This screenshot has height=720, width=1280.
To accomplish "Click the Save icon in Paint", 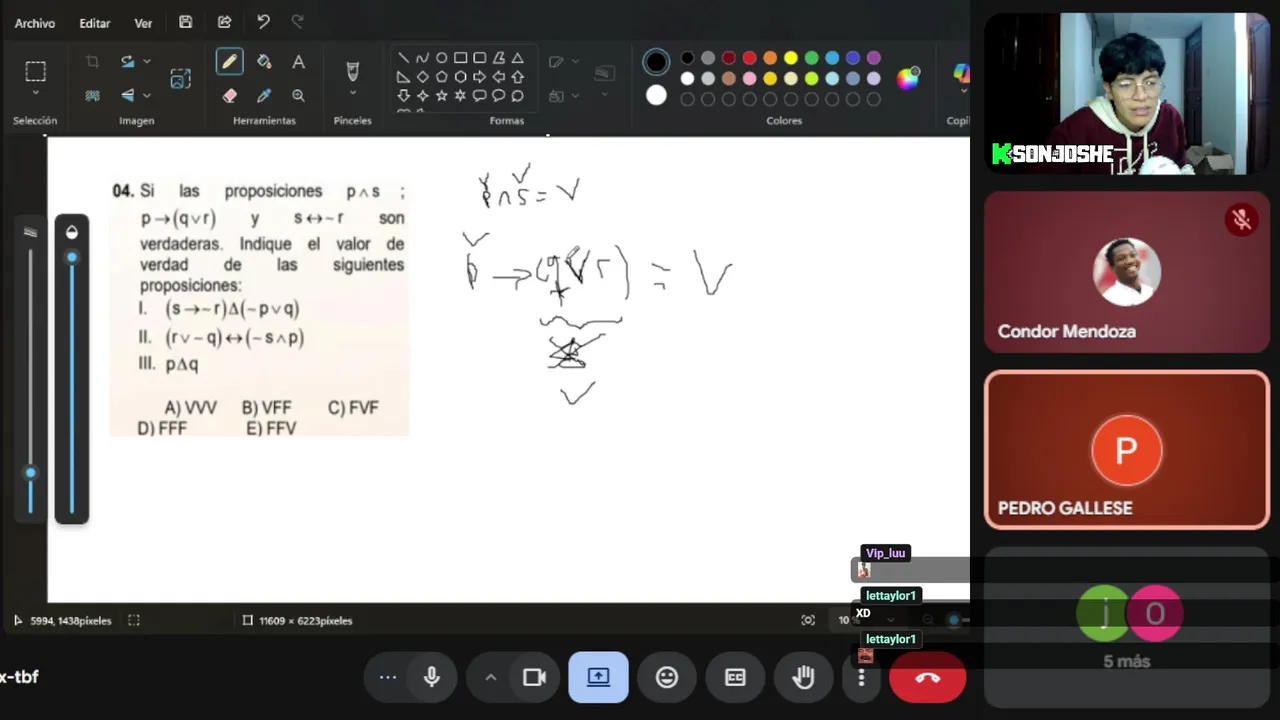I will [185, 22].
